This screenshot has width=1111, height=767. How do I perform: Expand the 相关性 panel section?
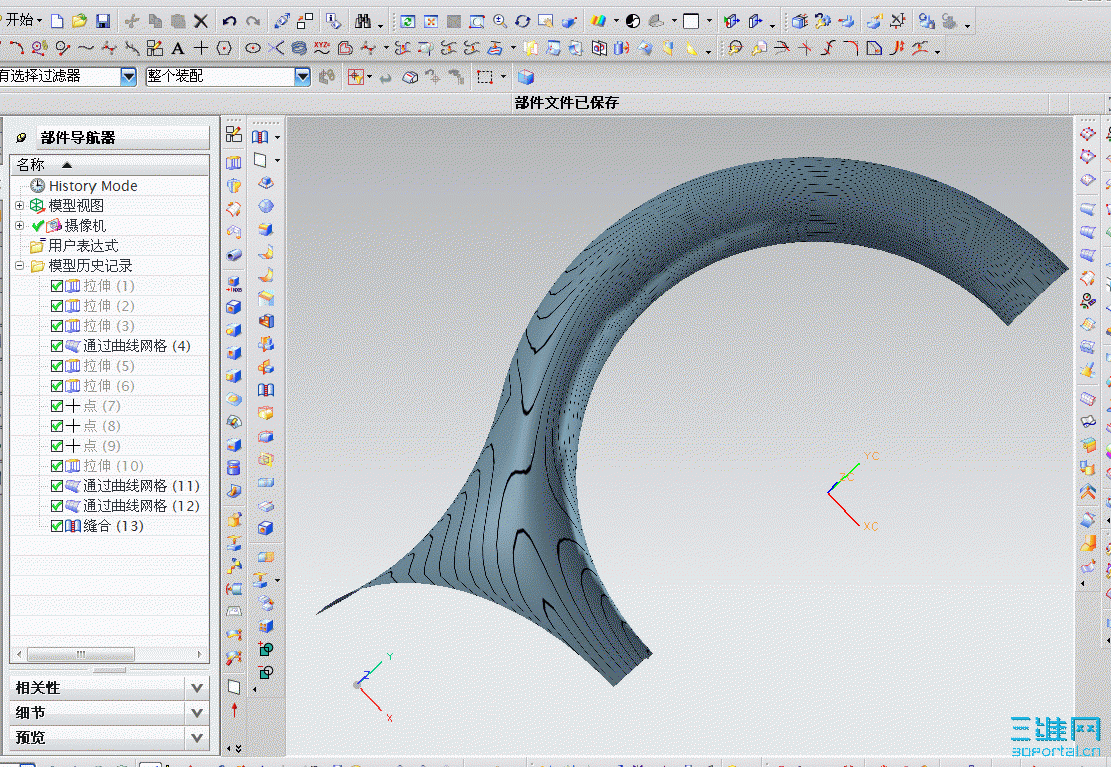(197, 688)
